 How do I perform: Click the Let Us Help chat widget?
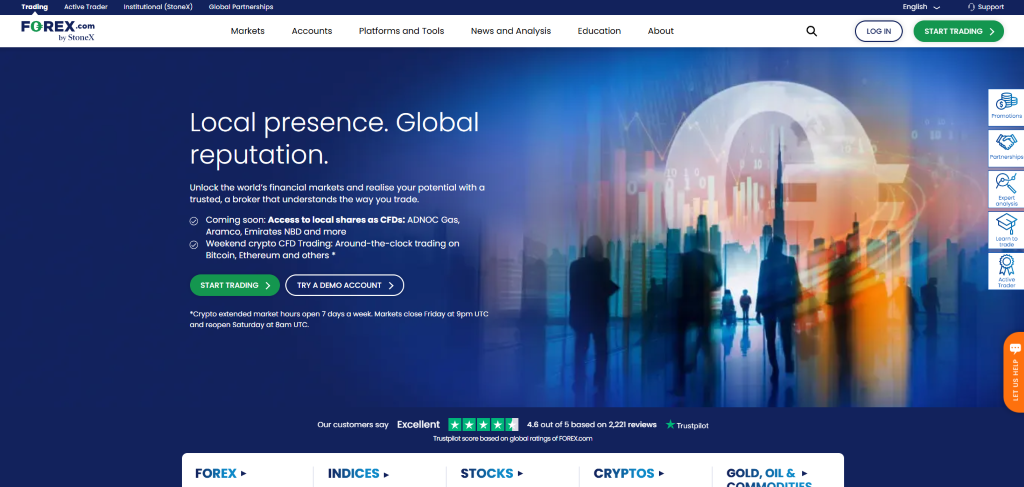tap(1014, 372)
